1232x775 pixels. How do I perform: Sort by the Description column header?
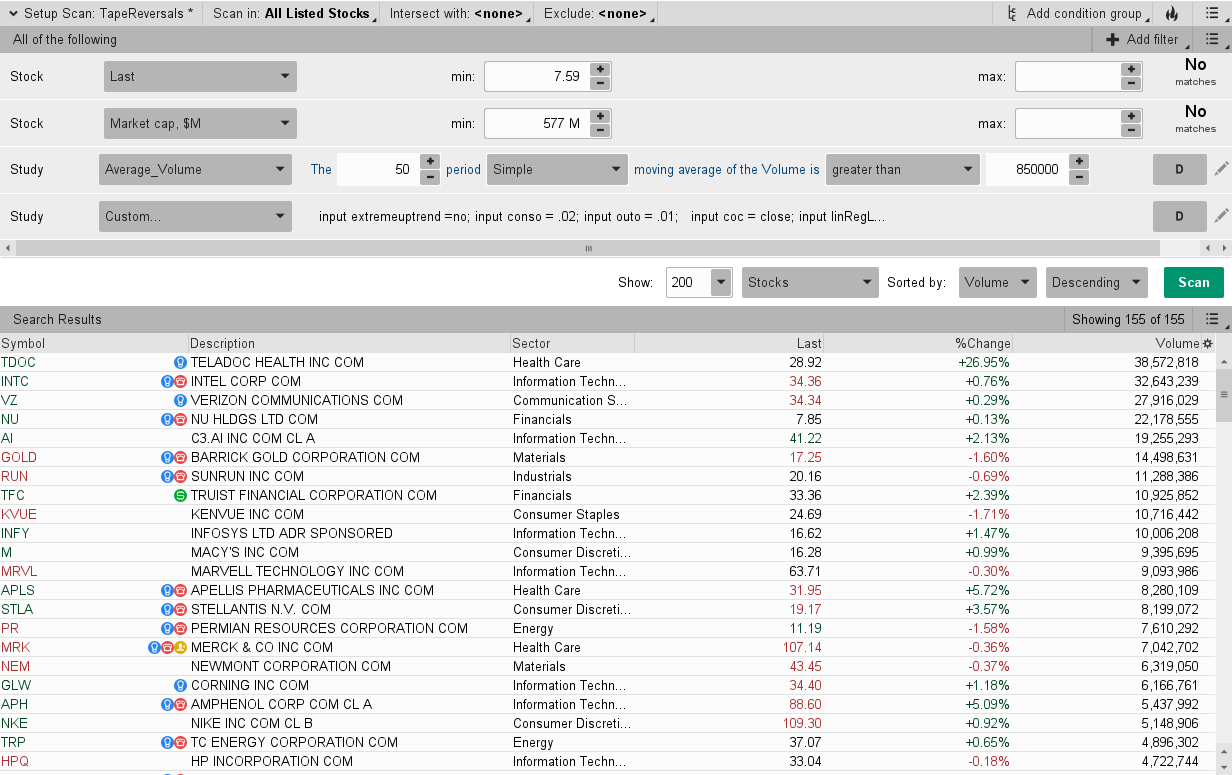click(x=349, y=343)
